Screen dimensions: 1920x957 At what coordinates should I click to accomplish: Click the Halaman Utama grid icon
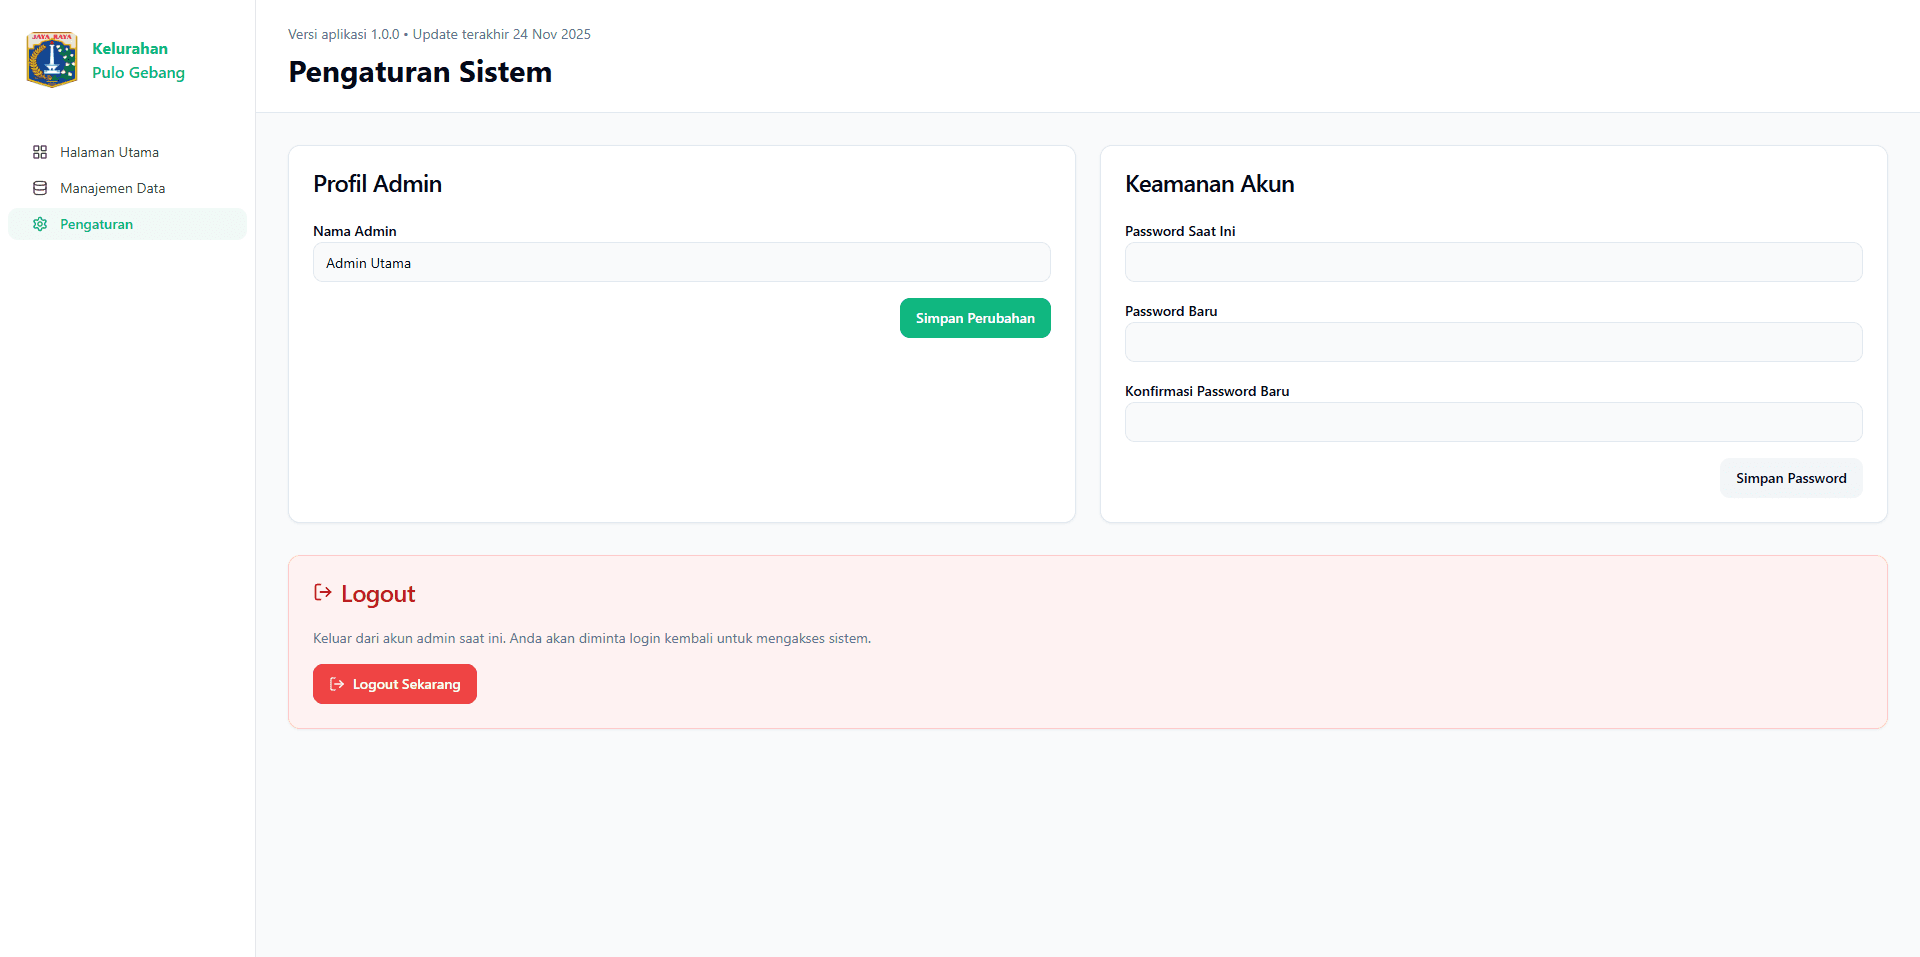(40, 152)
